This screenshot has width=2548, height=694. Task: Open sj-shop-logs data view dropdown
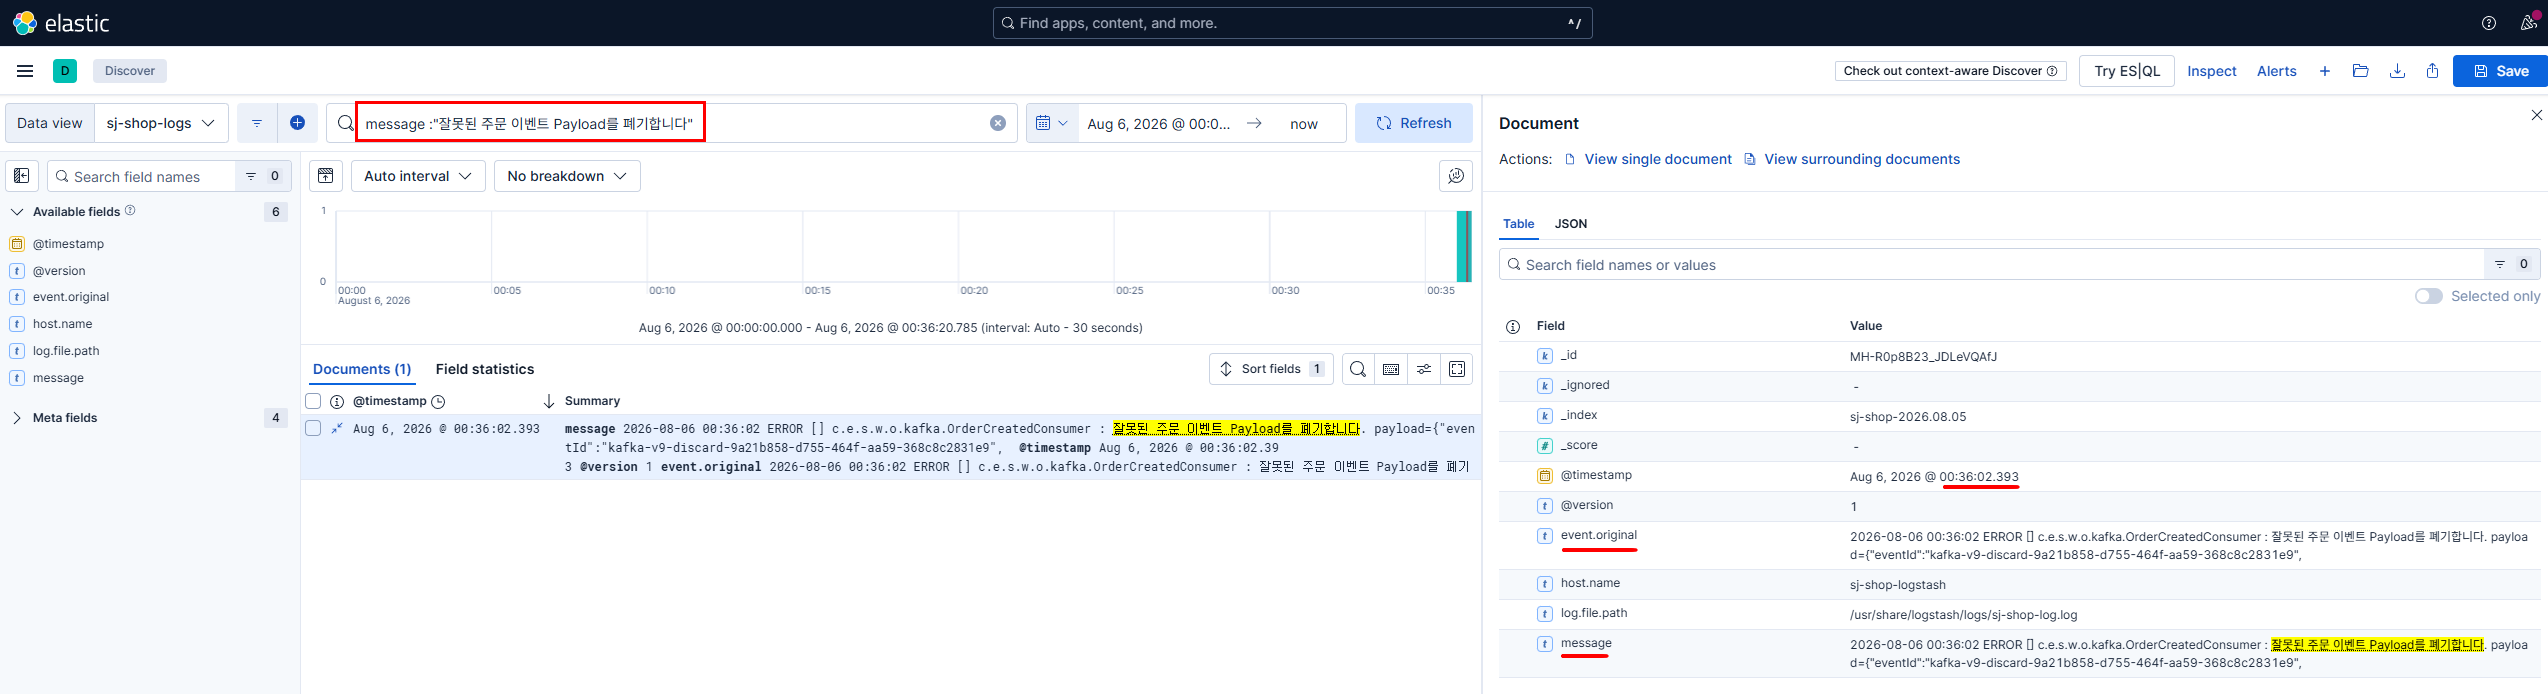coord(161,123)
